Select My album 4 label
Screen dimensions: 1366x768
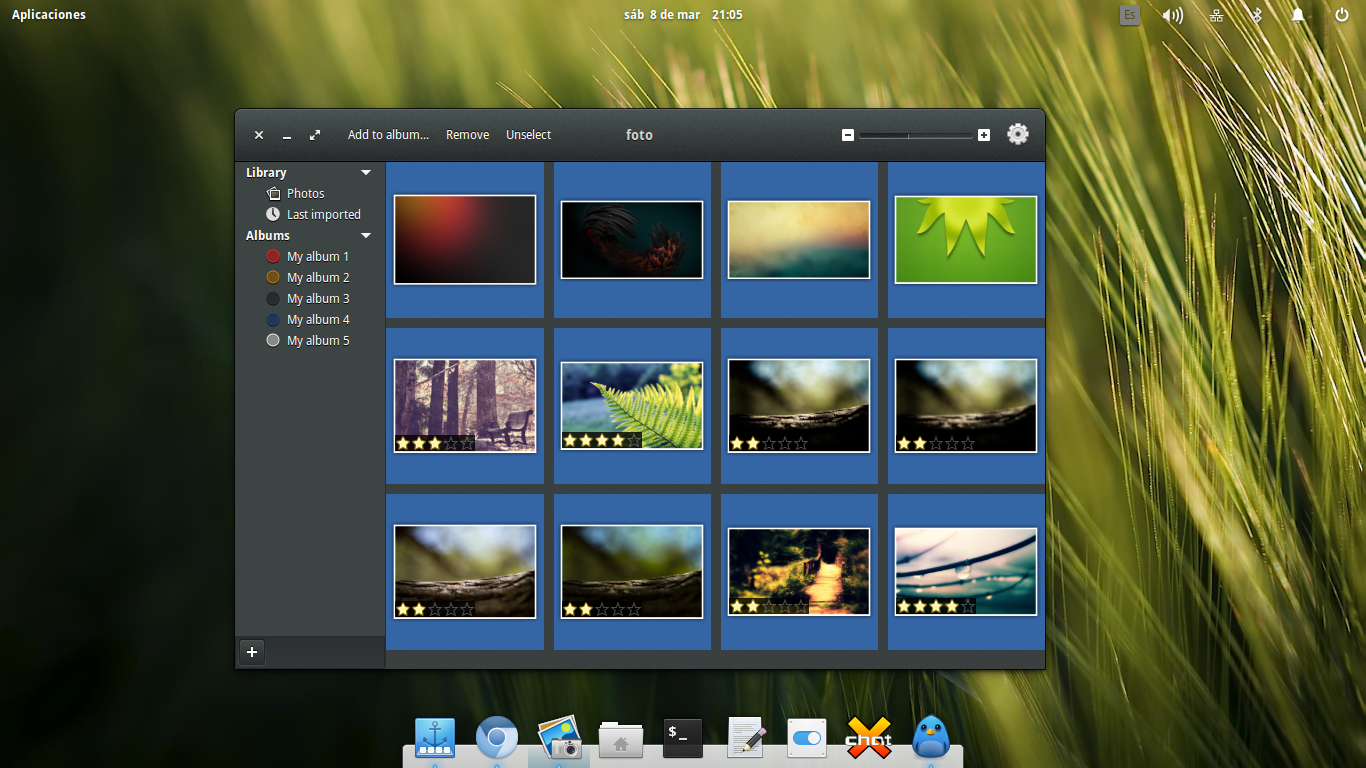pos(318,320)
